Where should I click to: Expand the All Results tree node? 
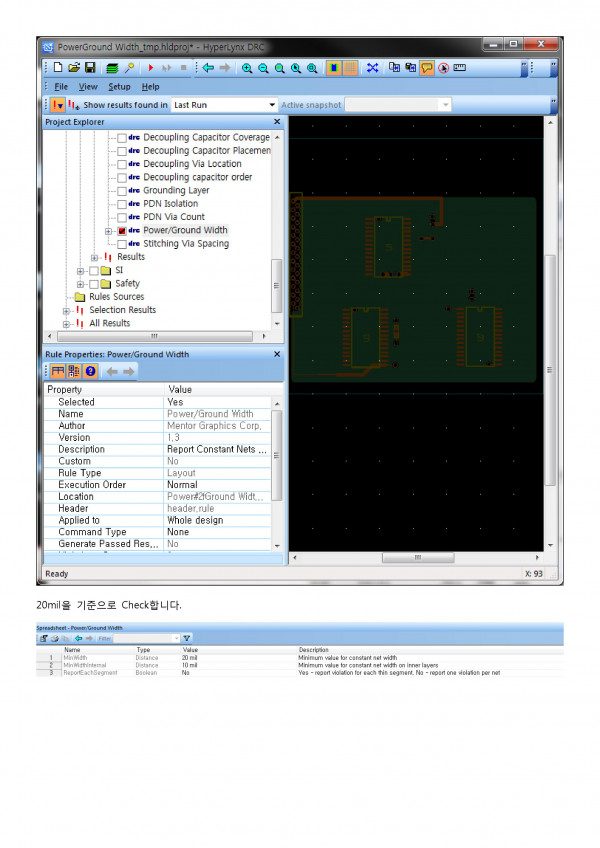coord(67,324)
